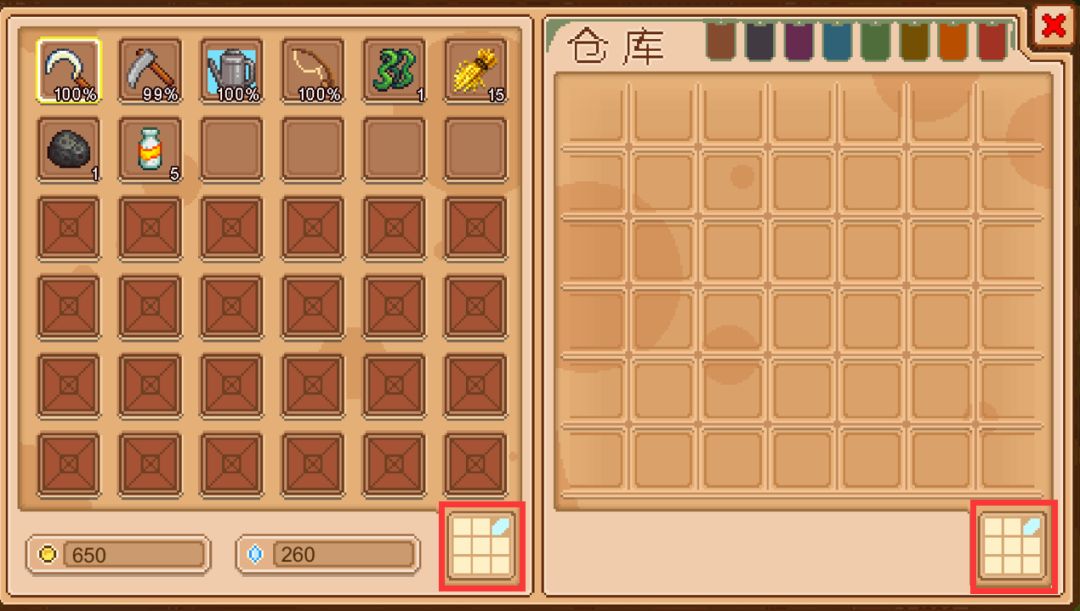
Task: Click the first empty warehouse slot
Action: [592, 112]
